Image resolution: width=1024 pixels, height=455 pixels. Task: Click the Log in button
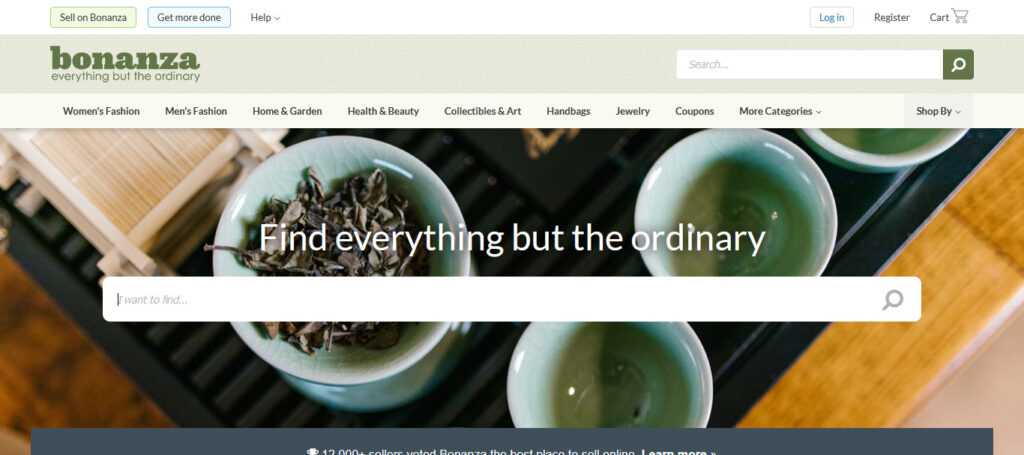pos(831,18)
